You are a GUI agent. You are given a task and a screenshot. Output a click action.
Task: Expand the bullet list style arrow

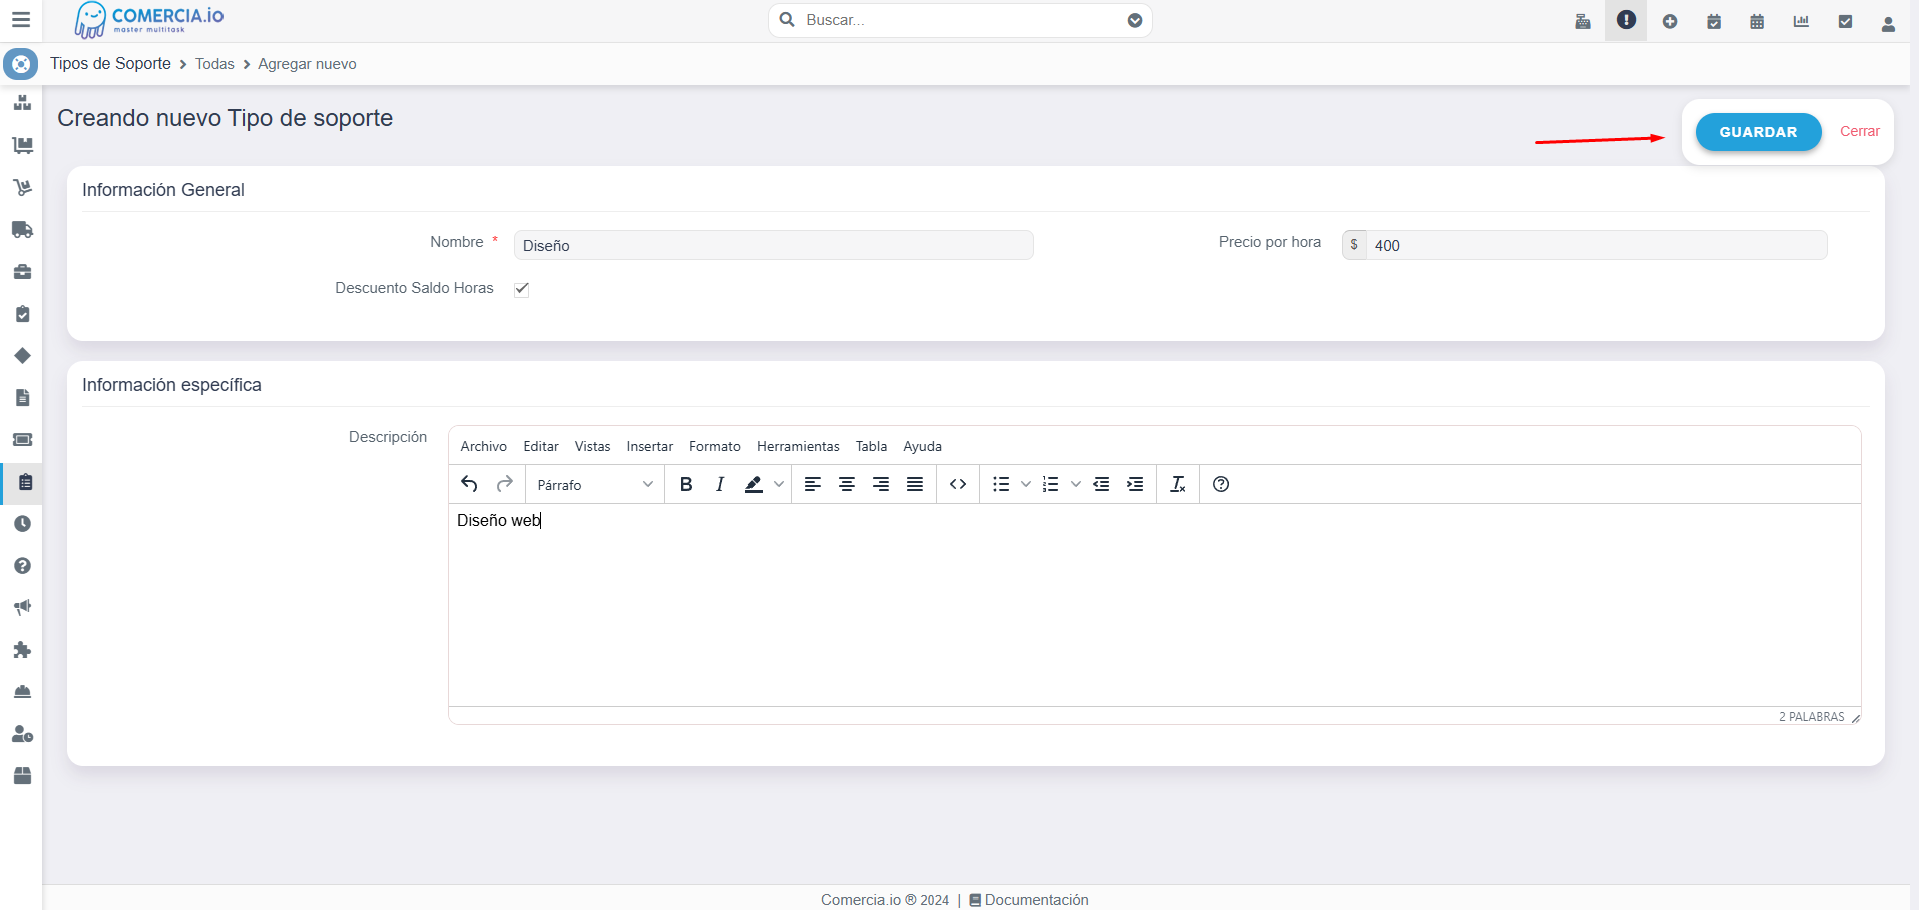pyautogui.click(x=1026, y=484)
